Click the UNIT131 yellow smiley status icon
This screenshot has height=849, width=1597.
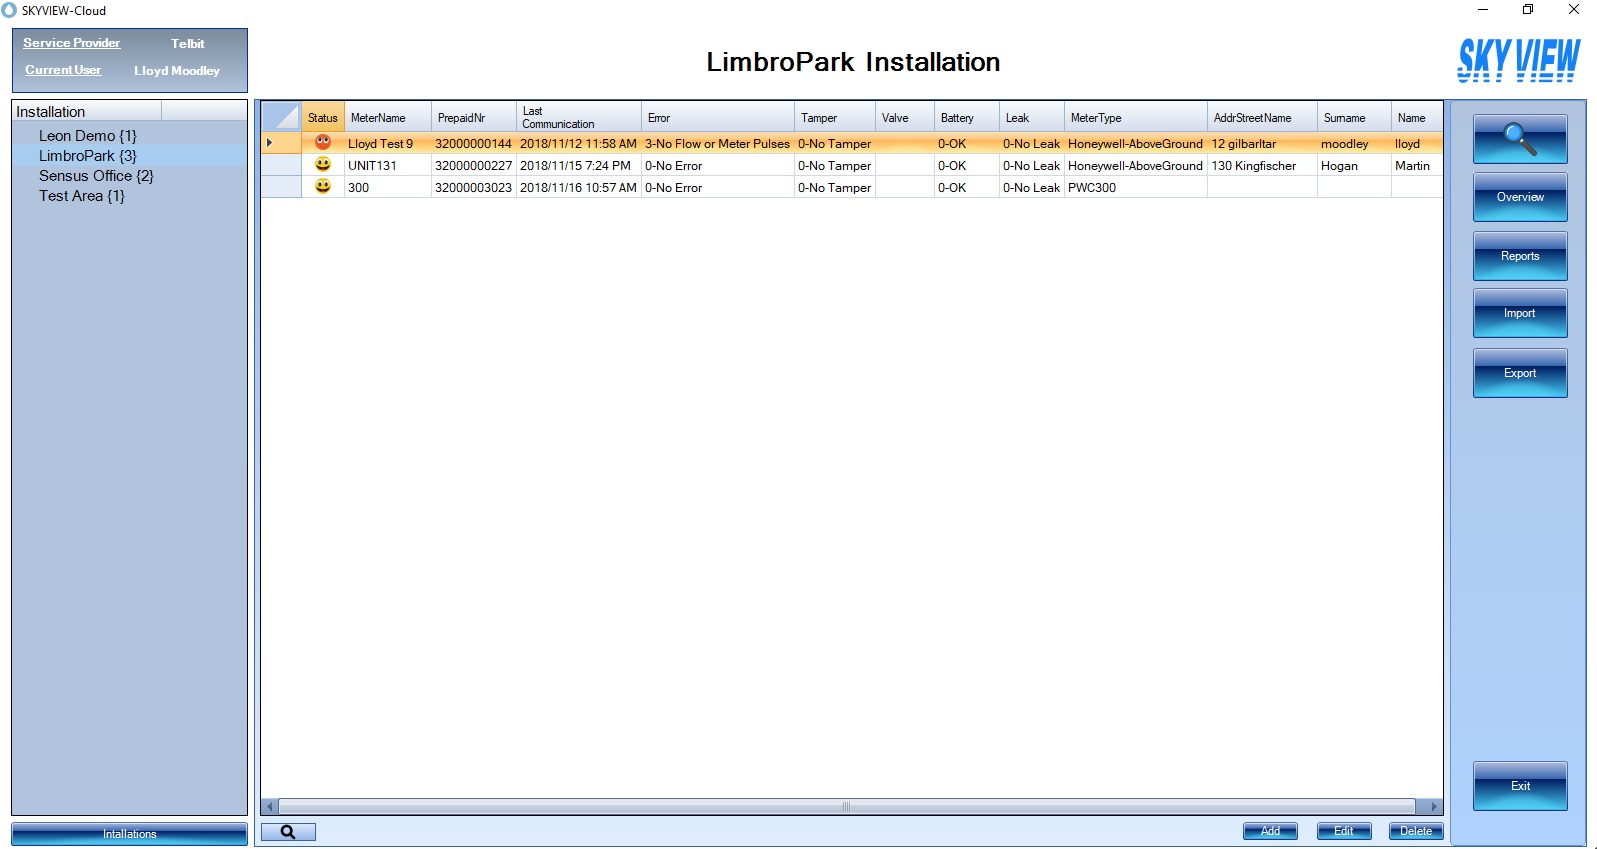point(323,165)
